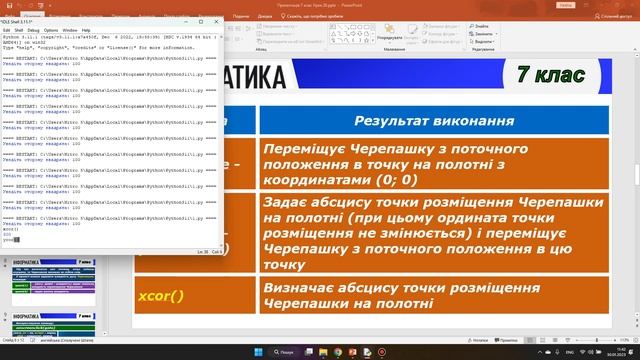Screen dimensions: 640x360
Task: Click the Quick Styles button in ribbon
Action: tap(412, 33)
